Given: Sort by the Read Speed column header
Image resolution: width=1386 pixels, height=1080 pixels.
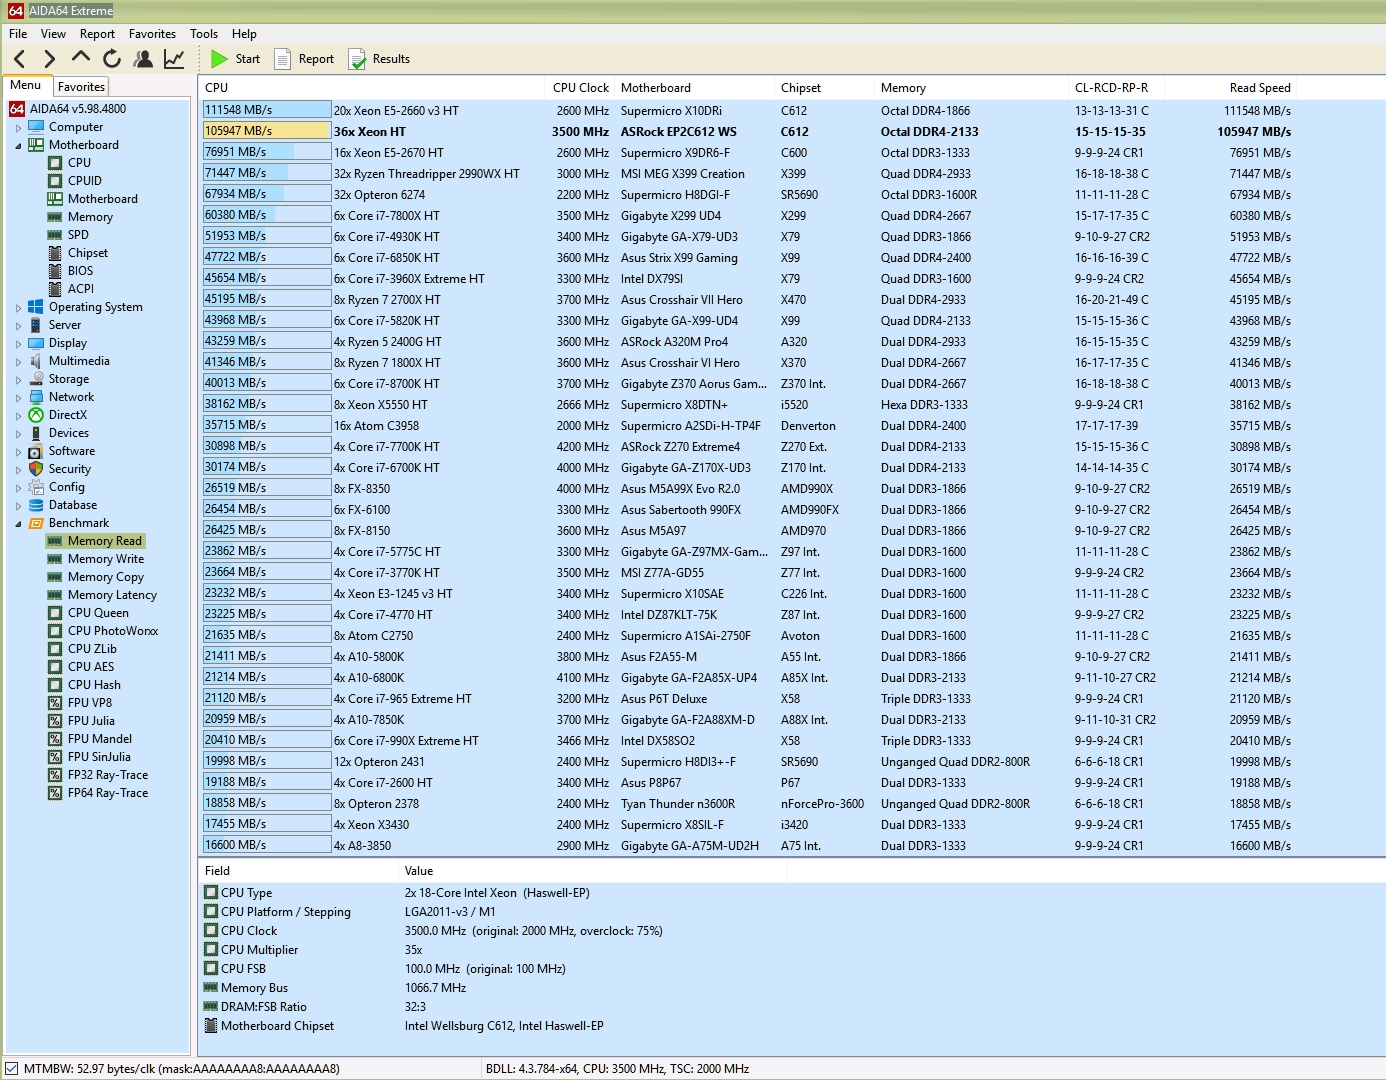Looking at the screenshot, I should [x=1230, y=88].
